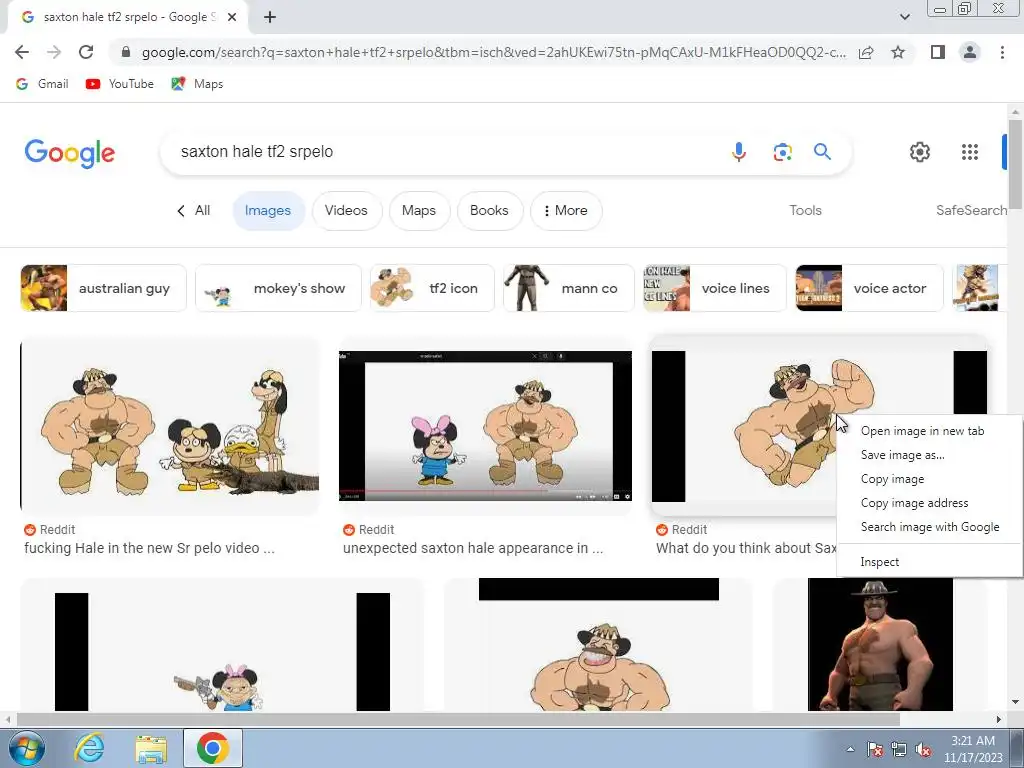Viewport: 1024px width, 768px height.
Task: Share this page from address bar
Action: (x=866, y=52)
